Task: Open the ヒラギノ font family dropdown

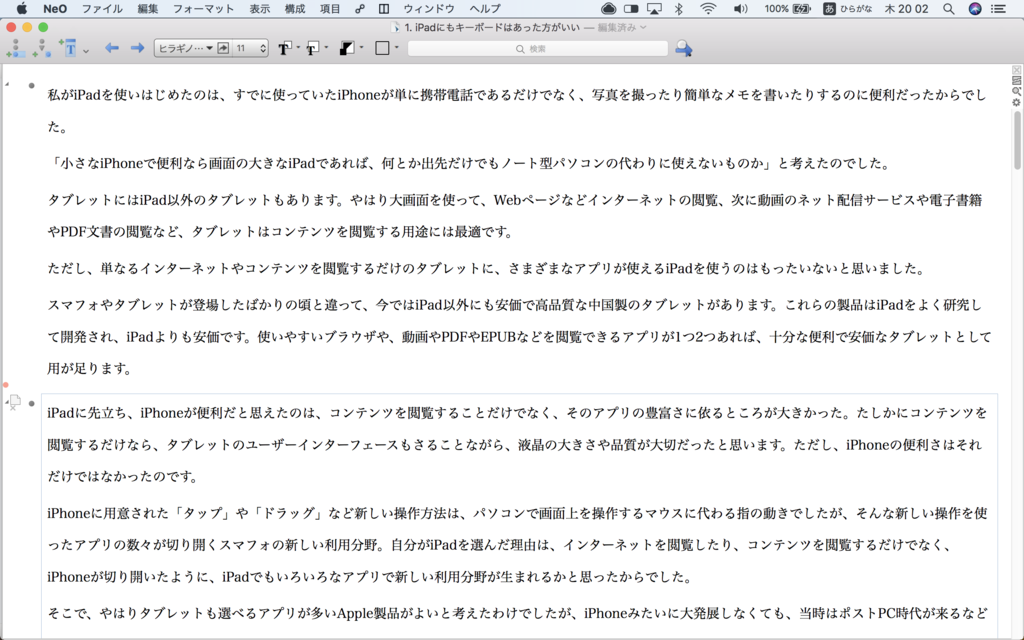Action: 184,48
